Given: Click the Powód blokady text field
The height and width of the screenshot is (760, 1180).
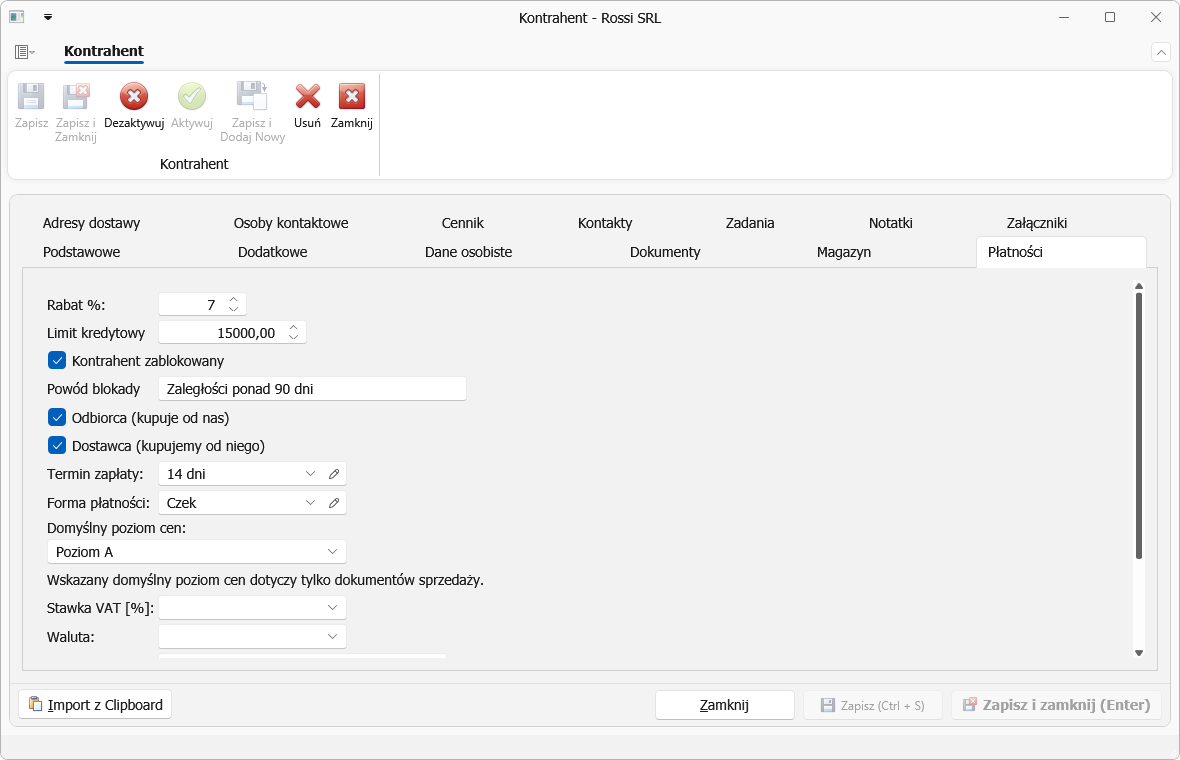Looking at the screenshot, I should (x=312, y=389).
